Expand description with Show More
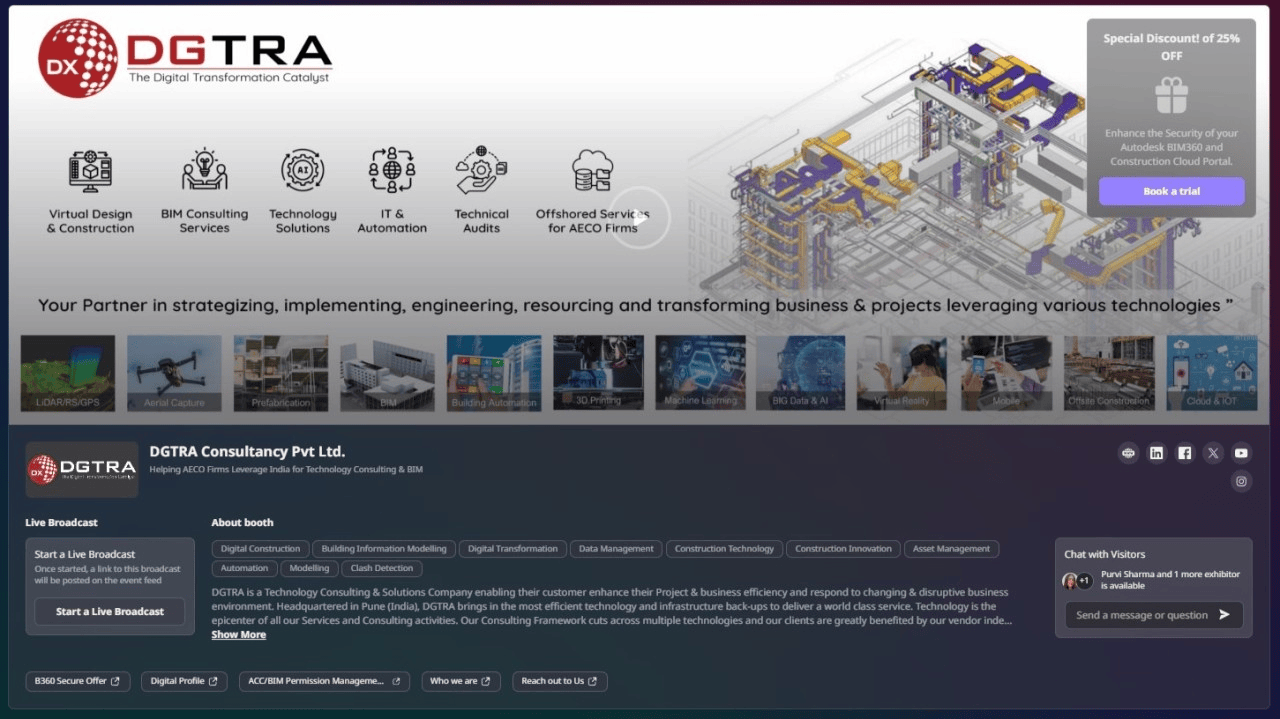 pos(238,635)
